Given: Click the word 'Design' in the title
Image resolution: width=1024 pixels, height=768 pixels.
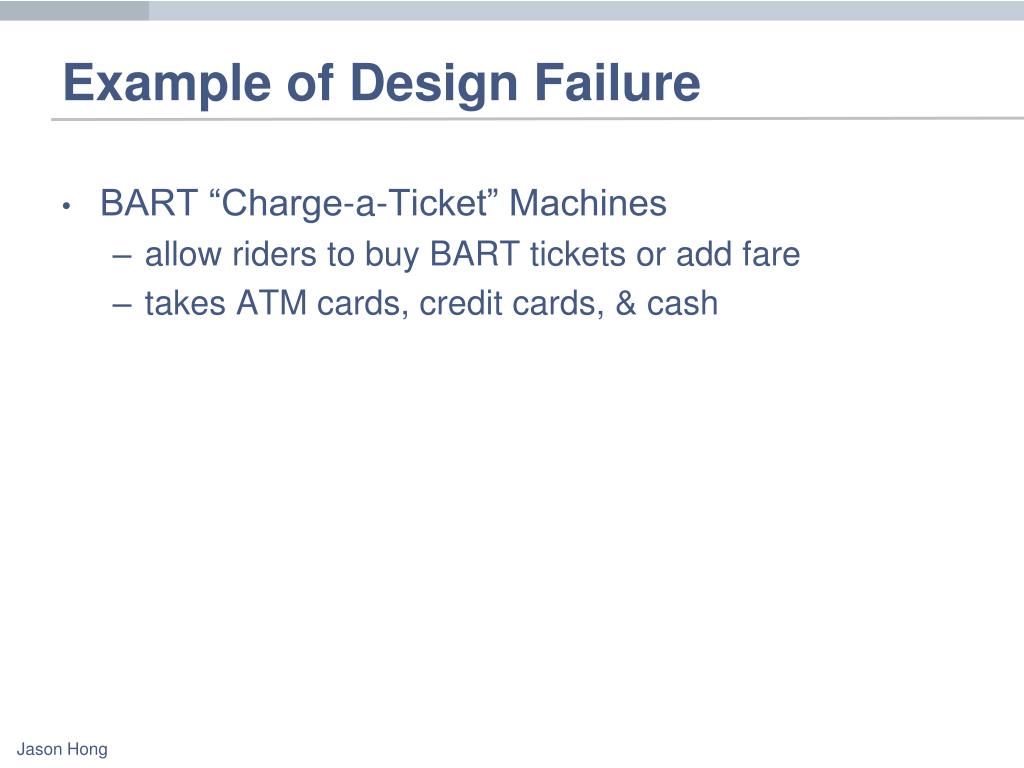Looking at the screenshot, I should tap(435, 84).
